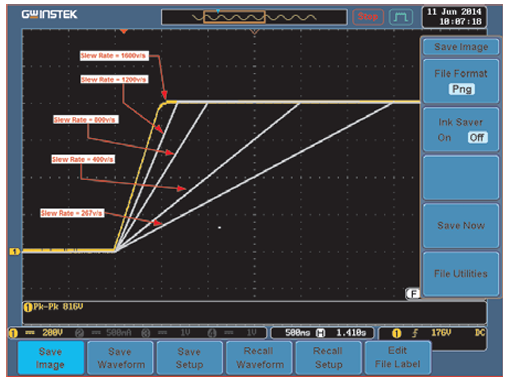Click the red Stop status indicator

pyautogui.click(x=368, y=17)
